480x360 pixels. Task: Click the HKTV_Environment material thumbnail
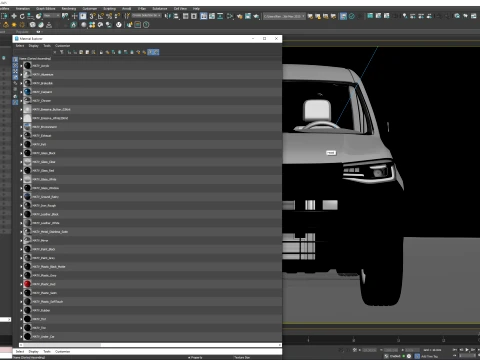[x=27, y=127]
